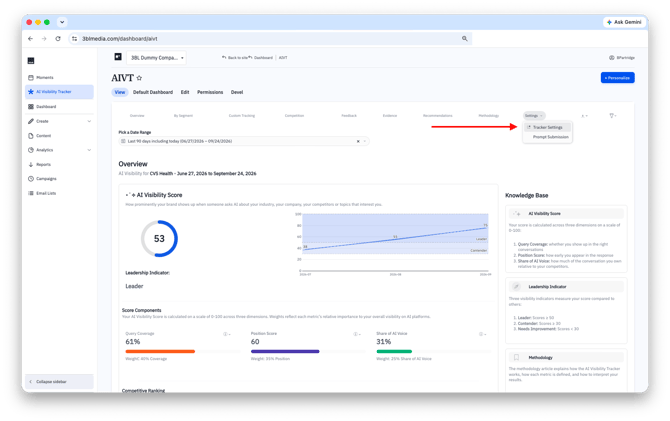Click the purple Position Score progress bar

pyautogui.click(x=285, y=352)
